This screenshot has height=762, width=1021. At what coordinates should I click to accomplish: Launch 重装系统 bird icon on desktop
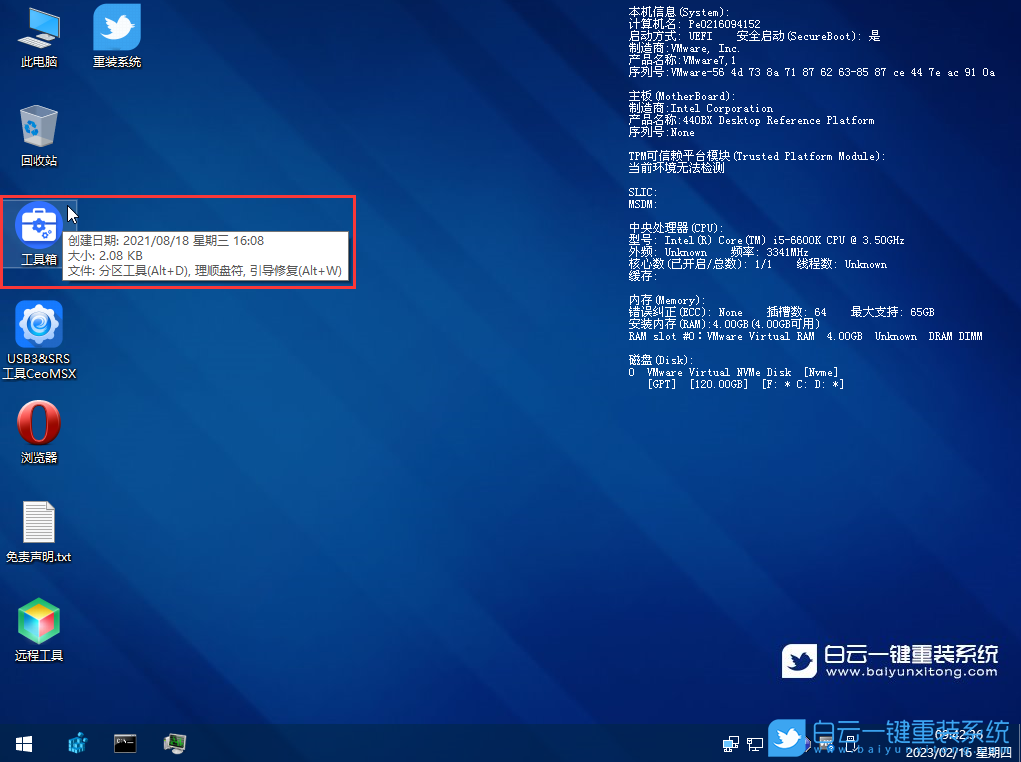tap(117, 28)
